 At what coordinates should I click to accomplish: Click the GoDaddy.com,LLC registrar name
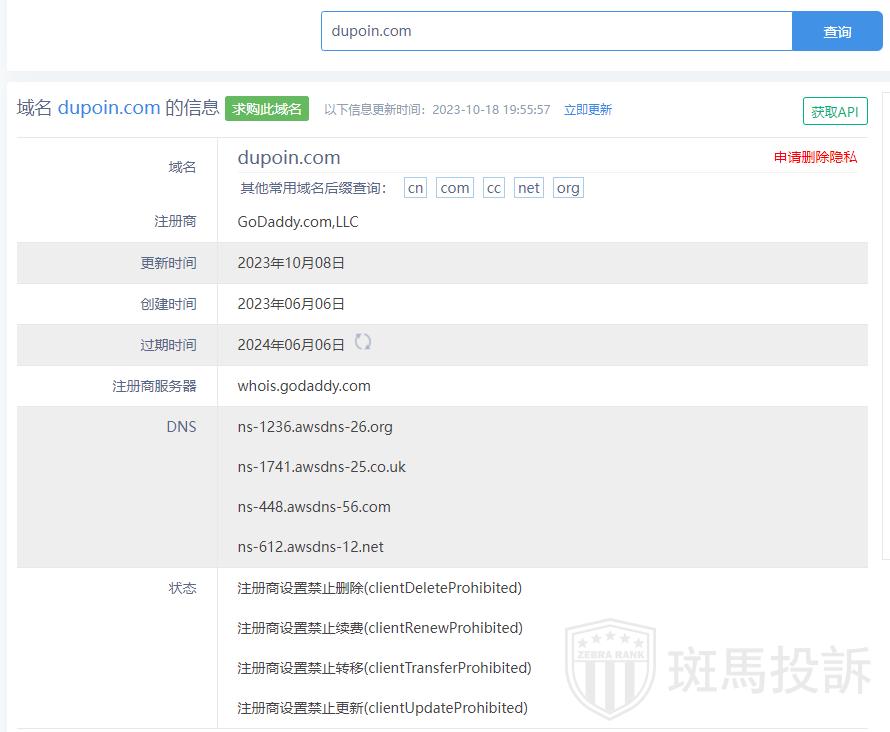click(298, 222)
